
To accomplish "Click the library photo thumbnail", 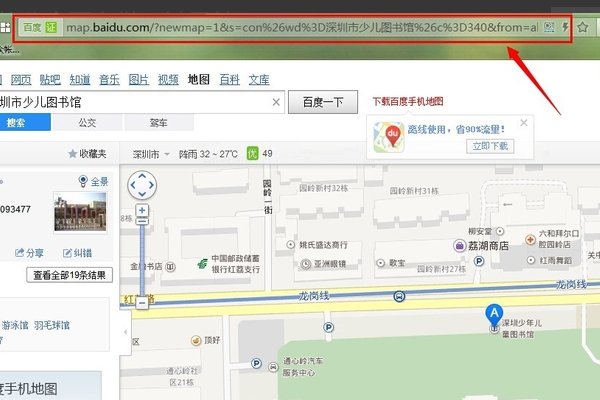I will coord(80,212).
